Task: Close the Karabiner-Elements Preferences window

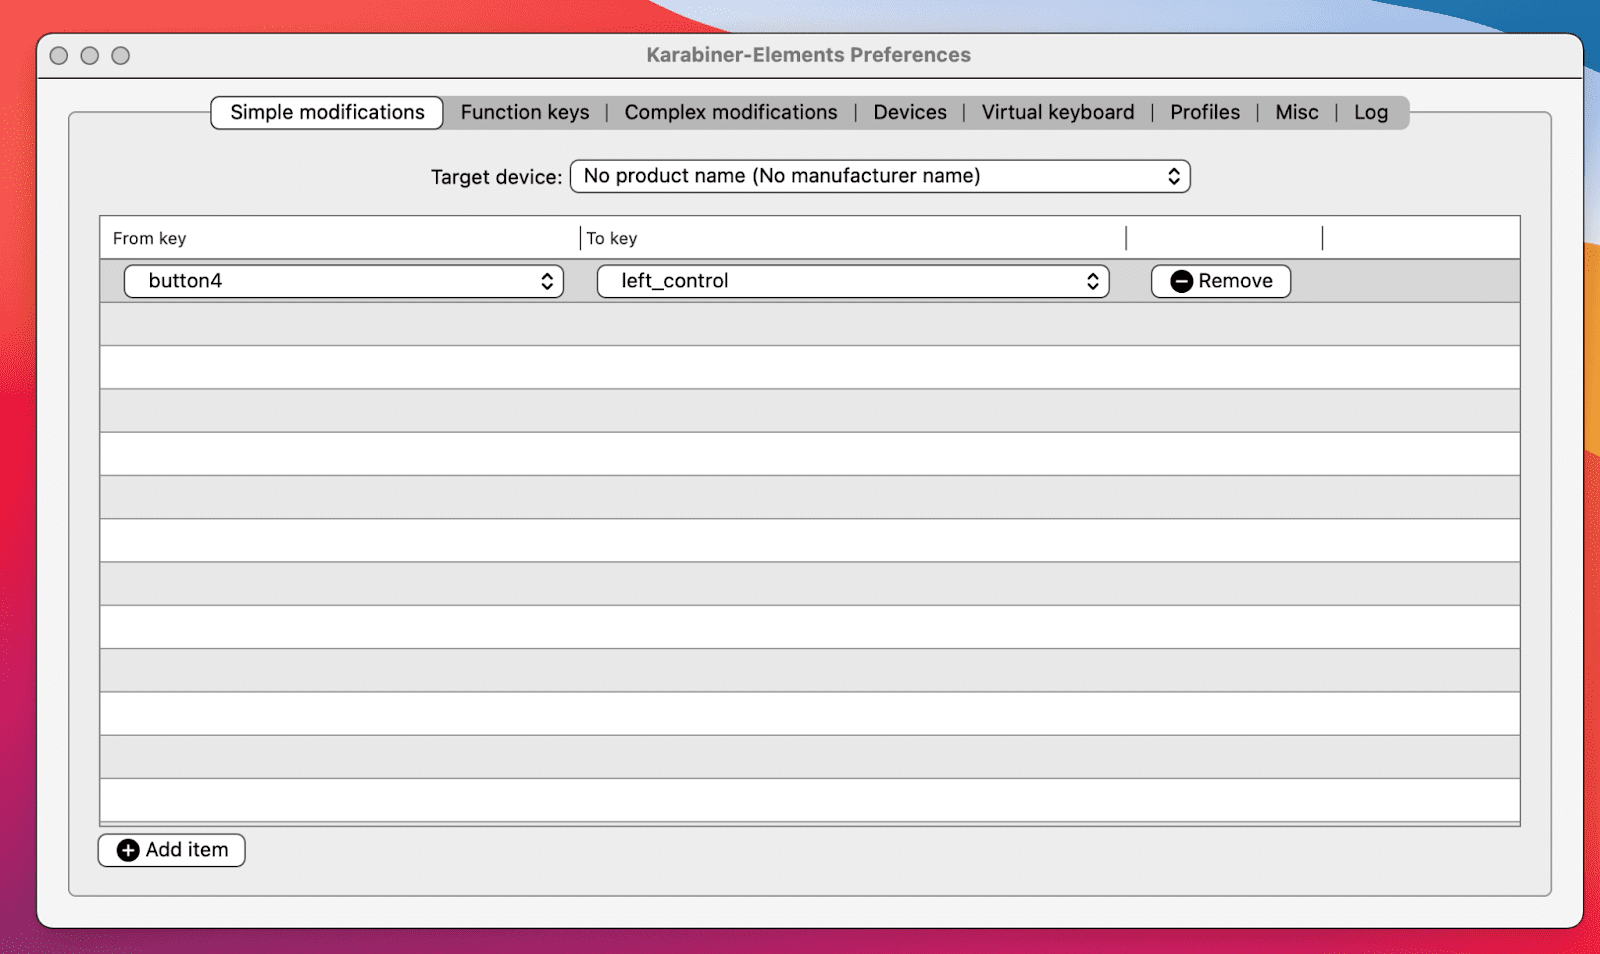Action: [59, 56]
